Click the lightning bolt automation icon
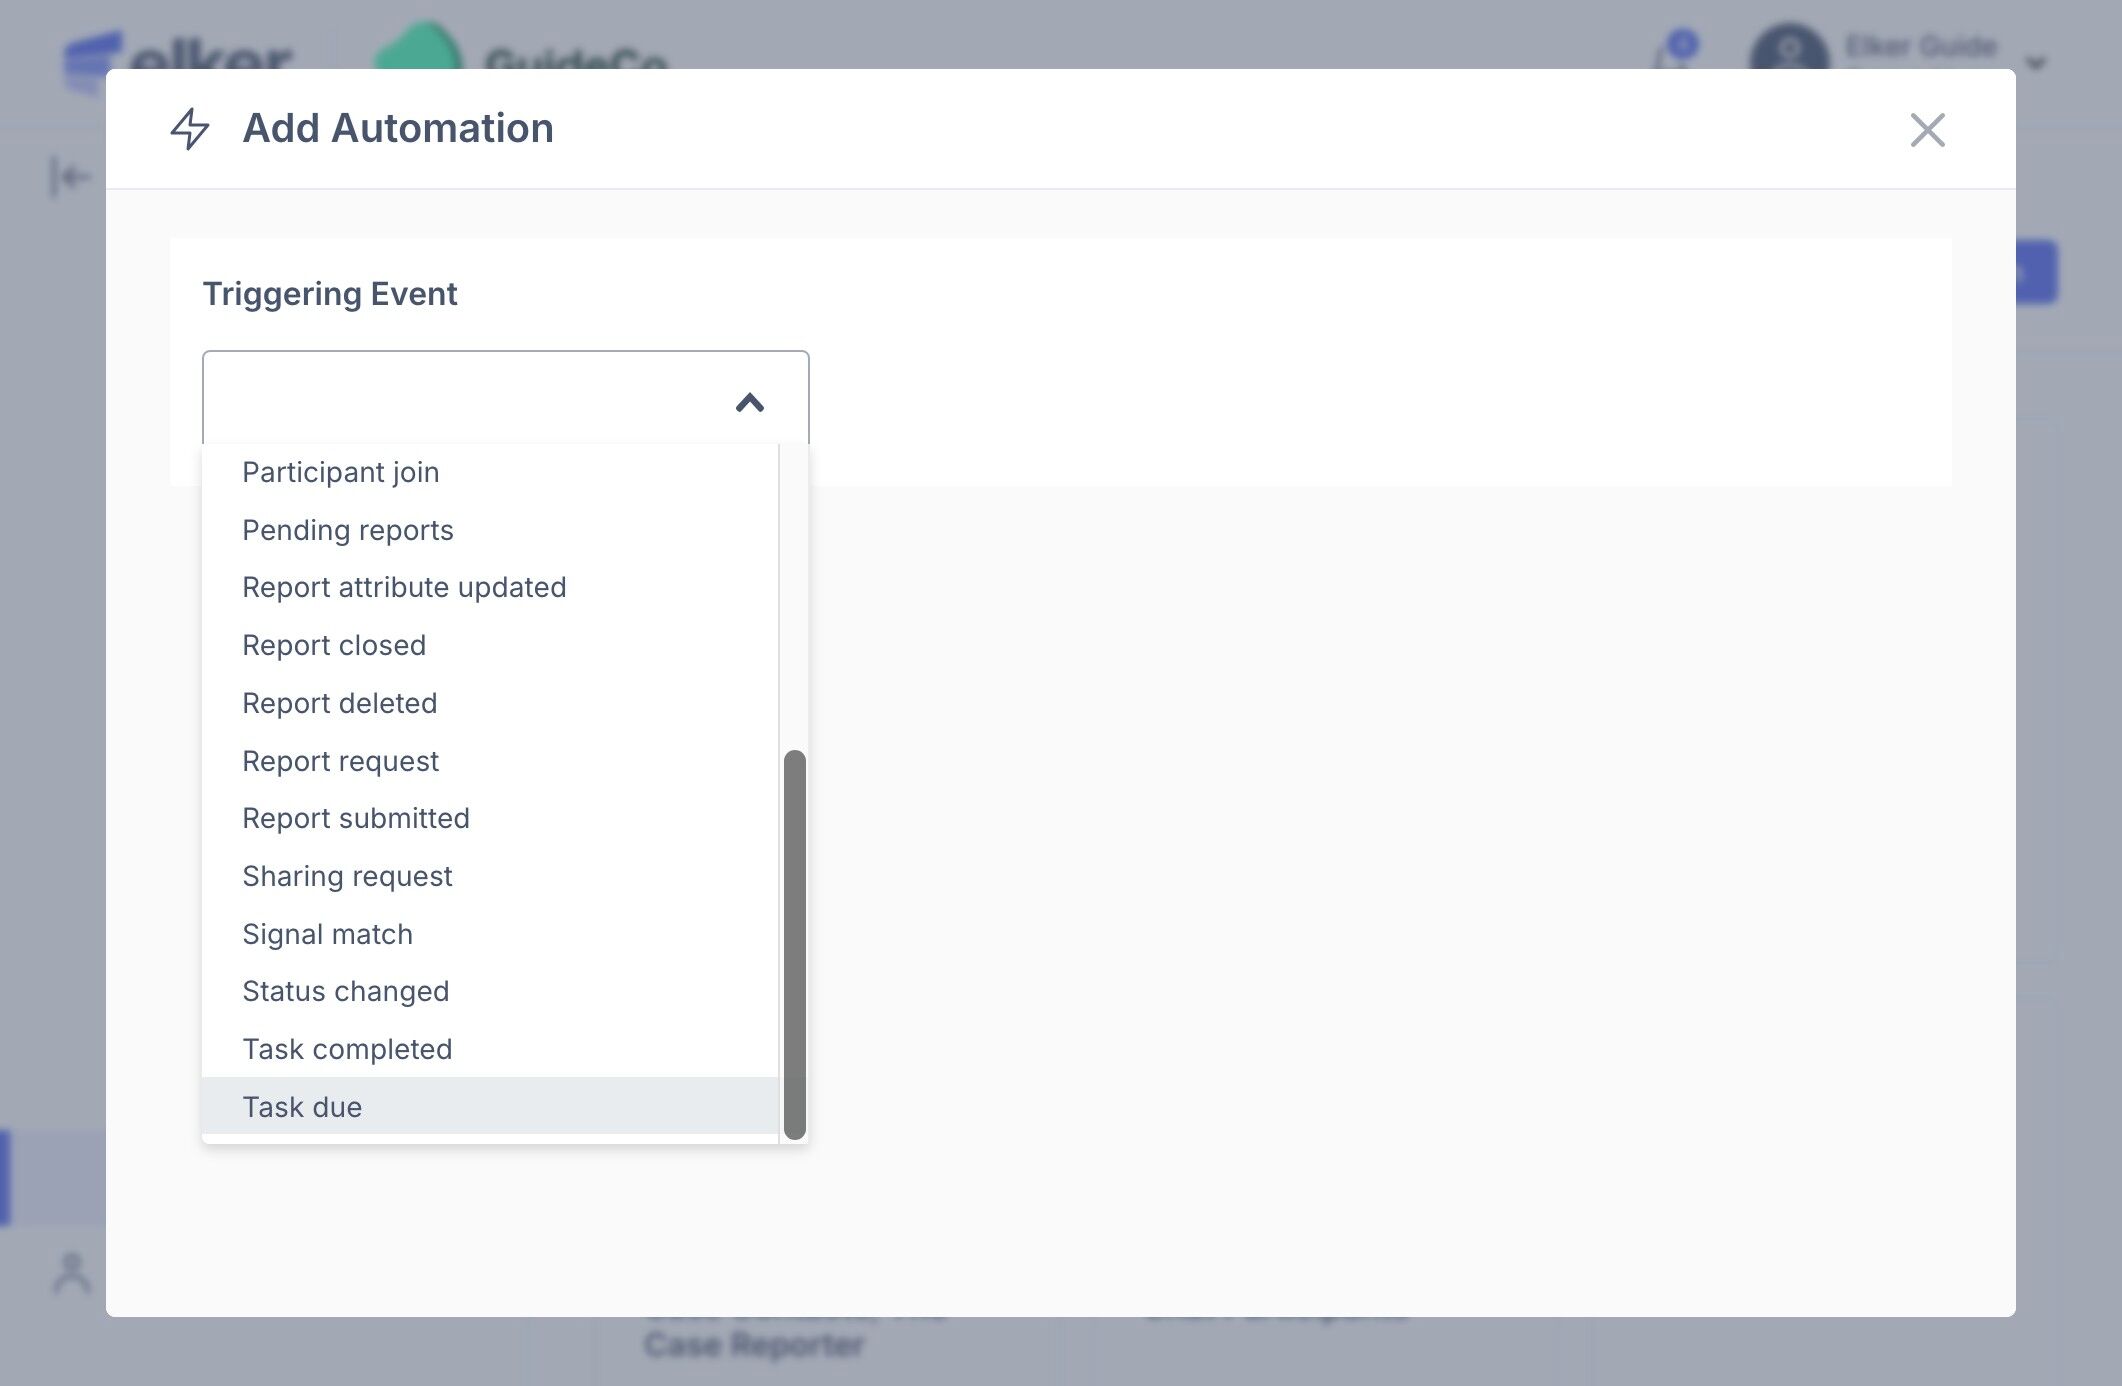This screenshot has height=1386, width=2122. 190,129
